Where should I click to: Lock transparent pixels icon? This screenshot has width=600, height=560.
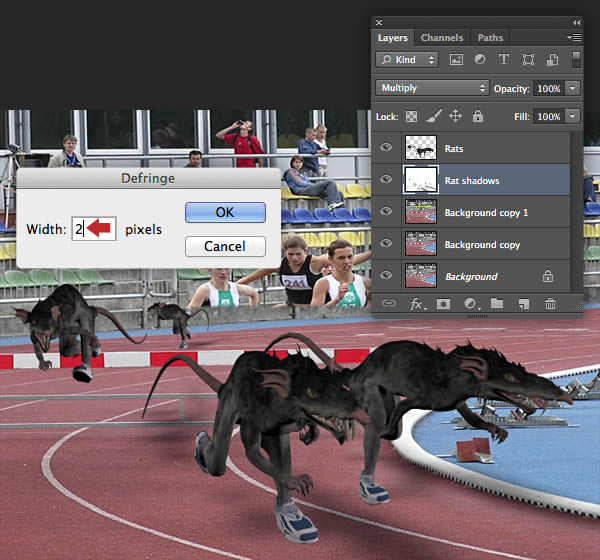pos(411,116)
